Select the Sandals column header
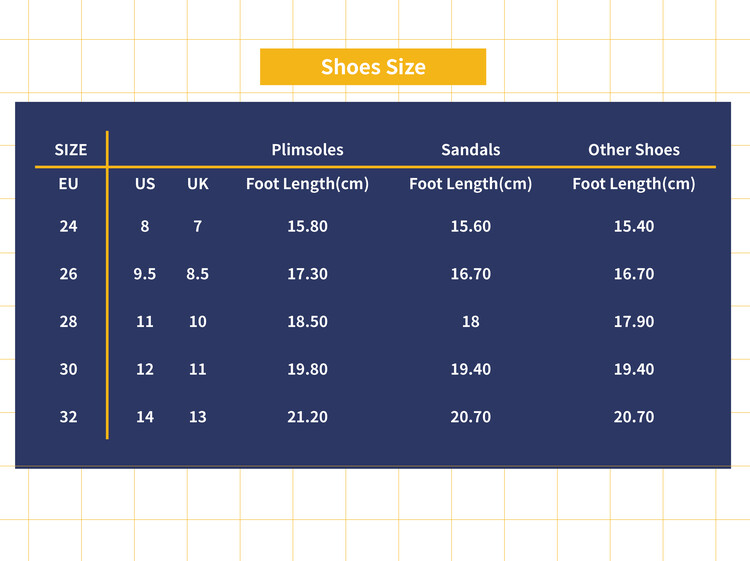This screenshot has height=561, width=750. point(470,150)
